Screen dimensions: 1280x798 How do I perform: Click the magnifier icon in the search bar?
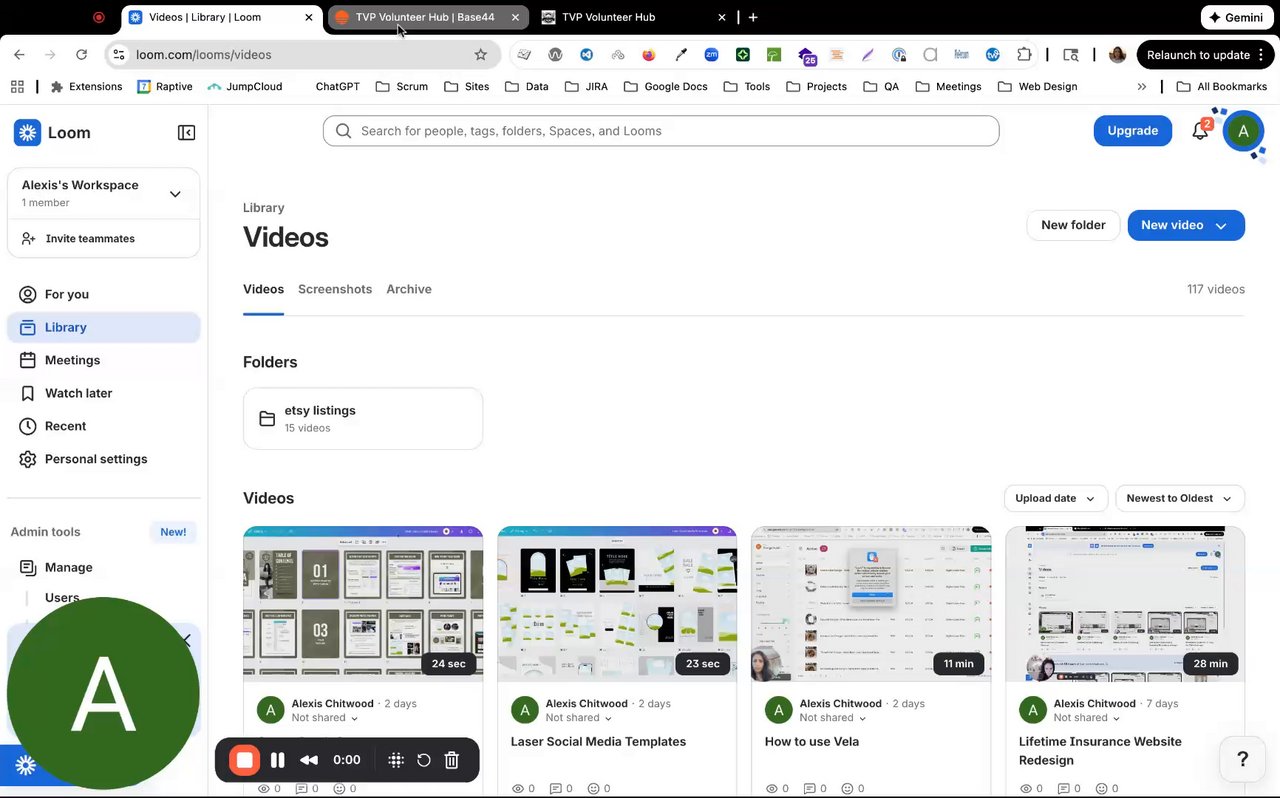click(344, 131)
